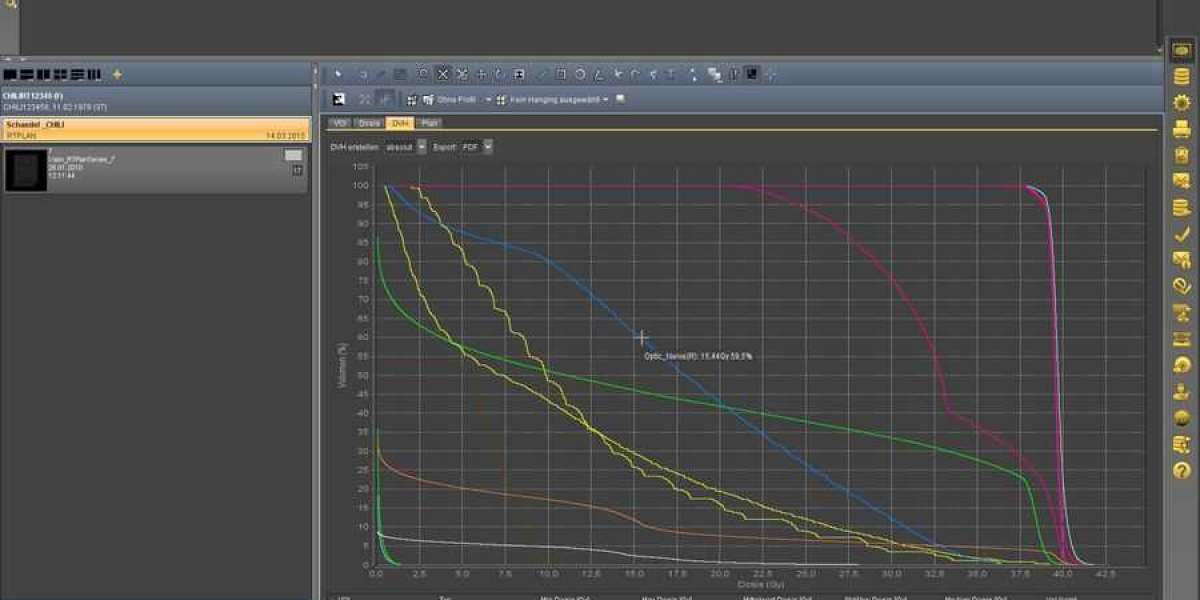Click the printer icon in right sidebar

pyautogui.click(x=1182, y=128)
